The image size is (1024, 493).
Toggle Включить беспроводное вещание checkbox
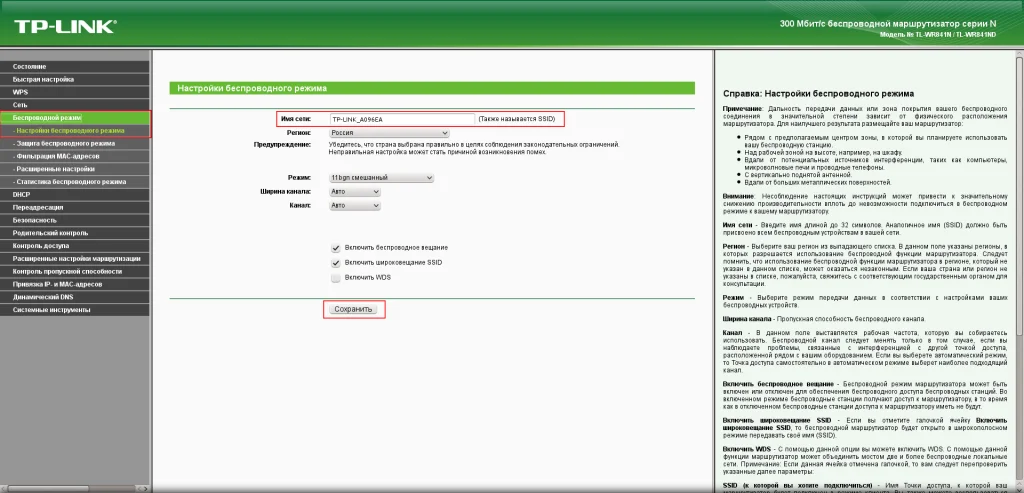[x=336, y=248]
